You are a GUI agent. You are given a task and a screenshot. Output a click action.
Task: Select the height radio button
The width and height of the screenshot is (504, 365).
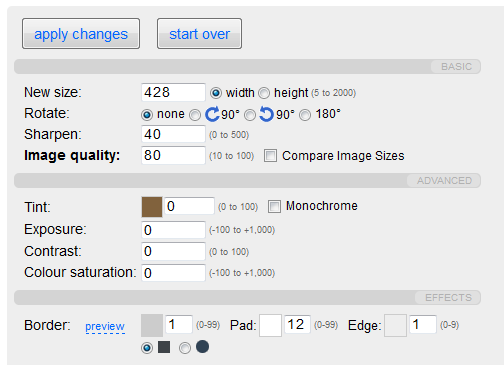pyautogui.click(x=264, y=93)
